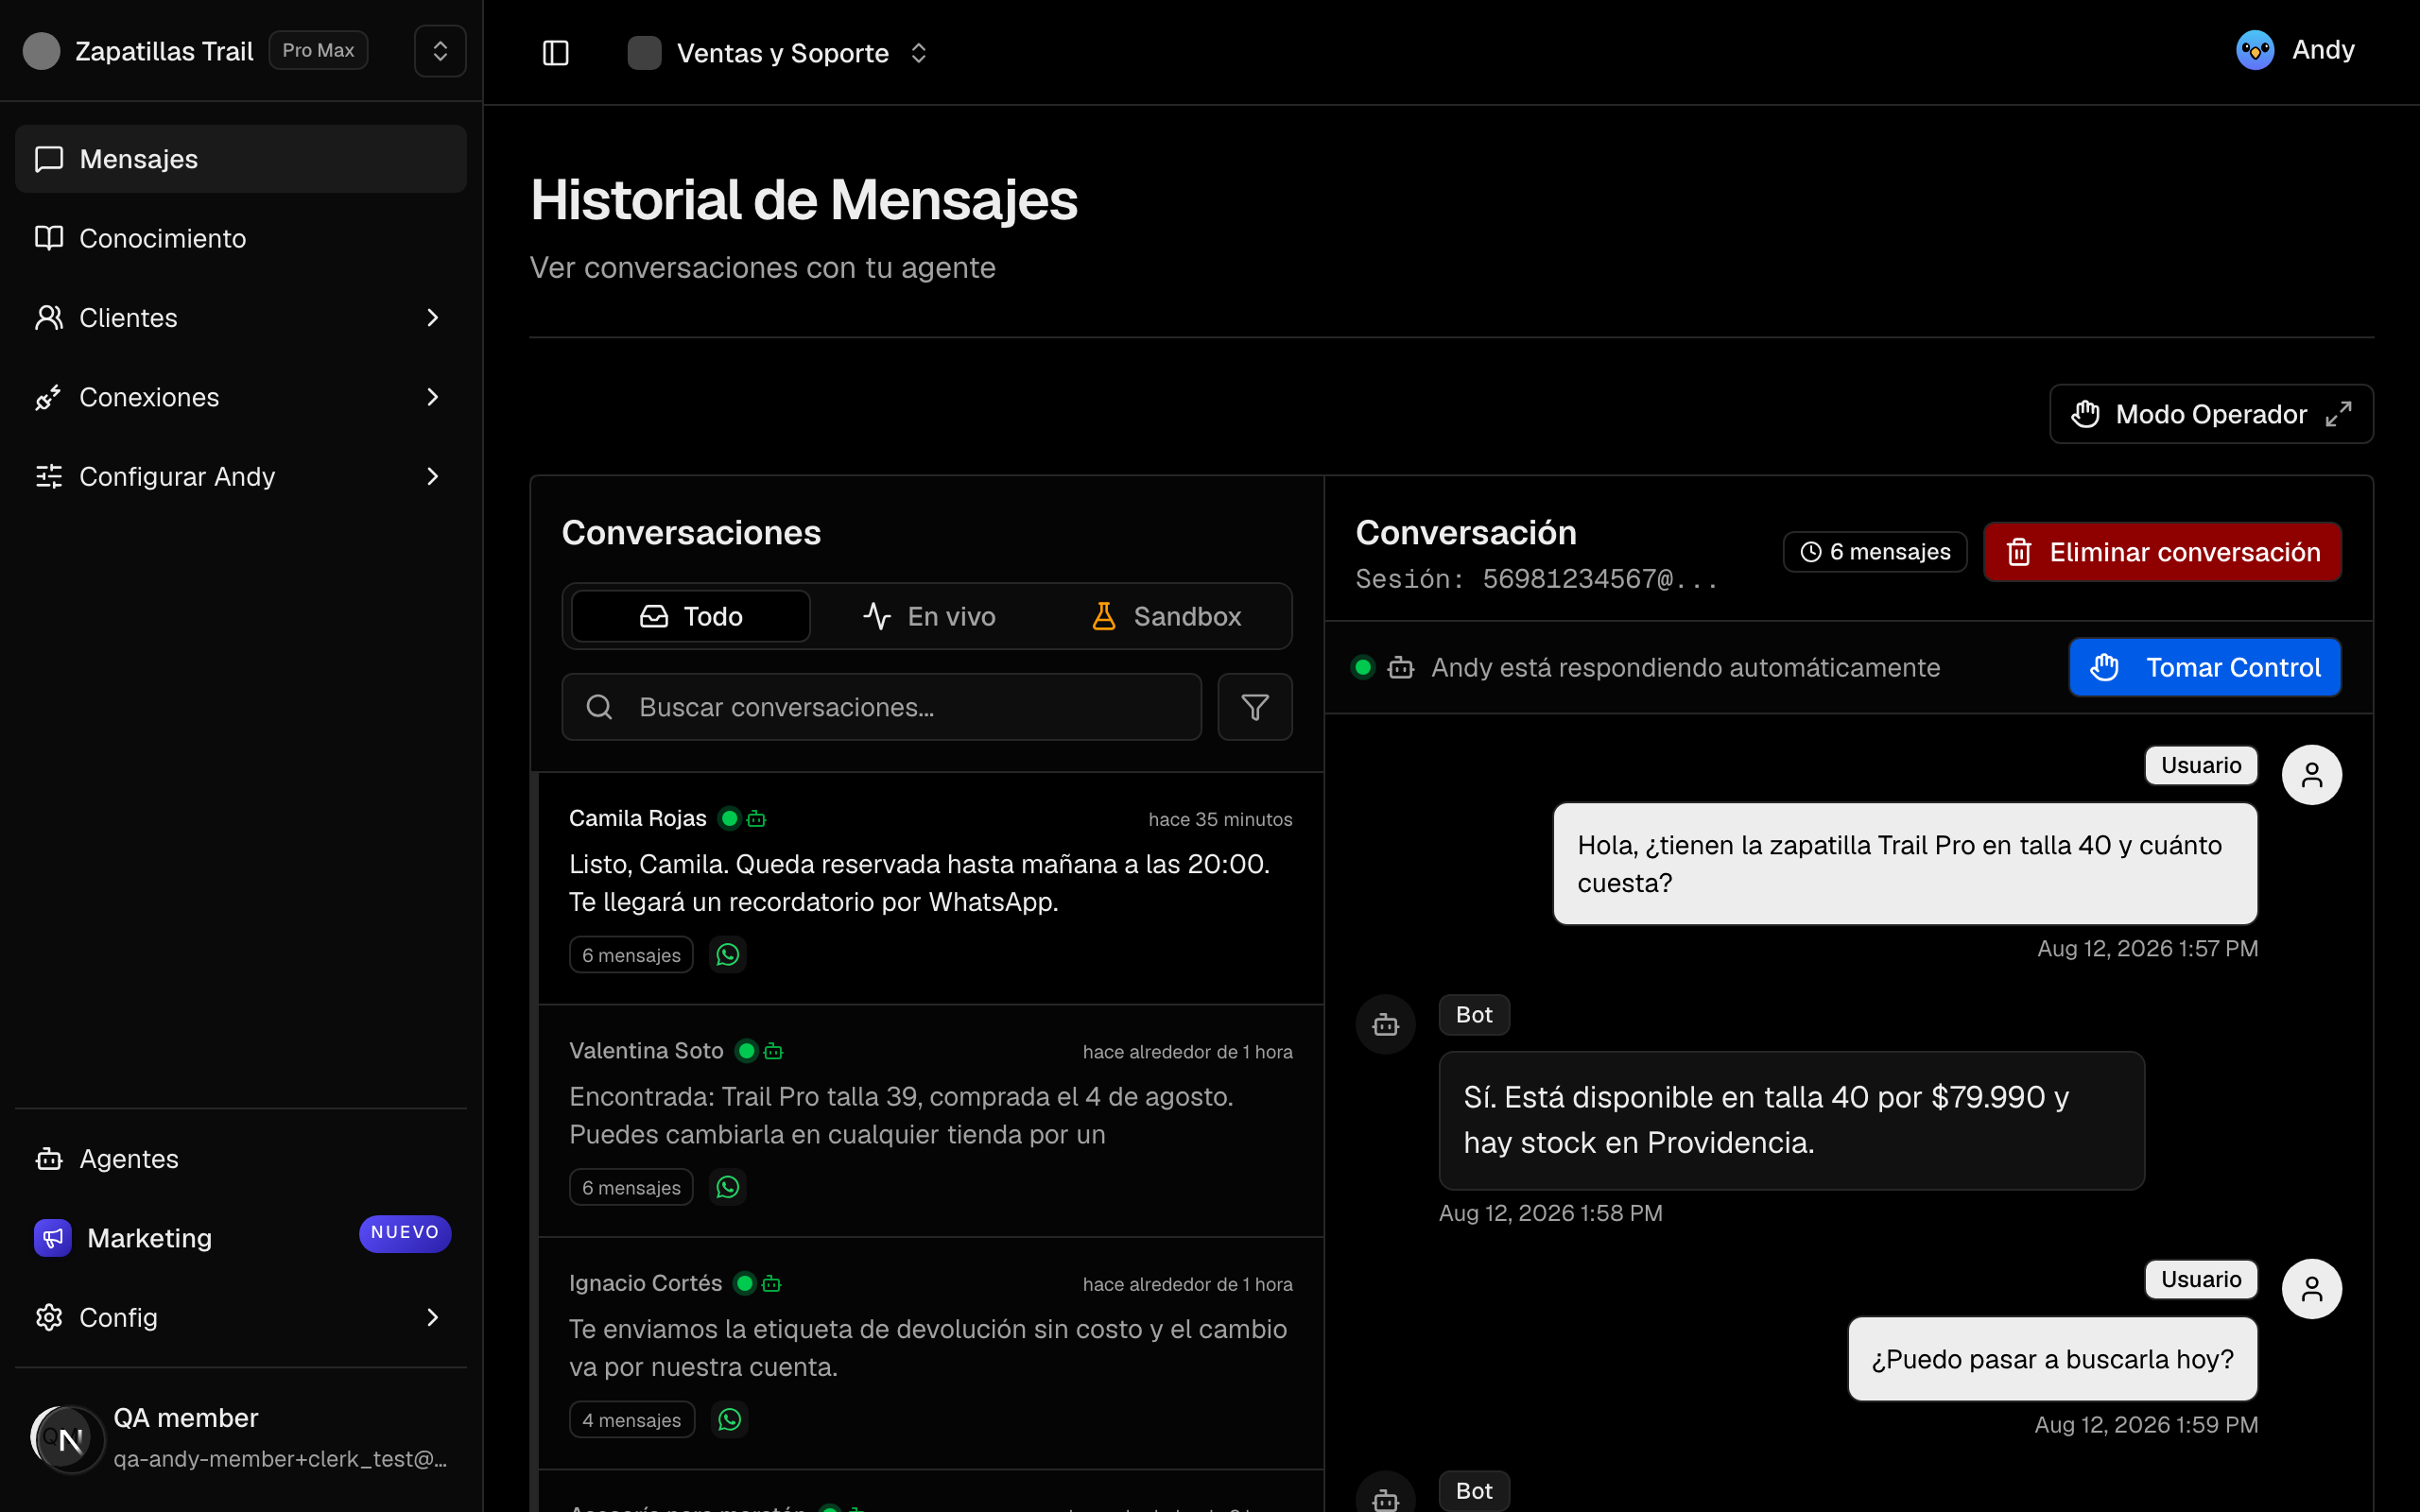The width and height of the screenshot is (2420, 1512).
Task: Click Eliminar conversación button
Action: pos(2162,552)
